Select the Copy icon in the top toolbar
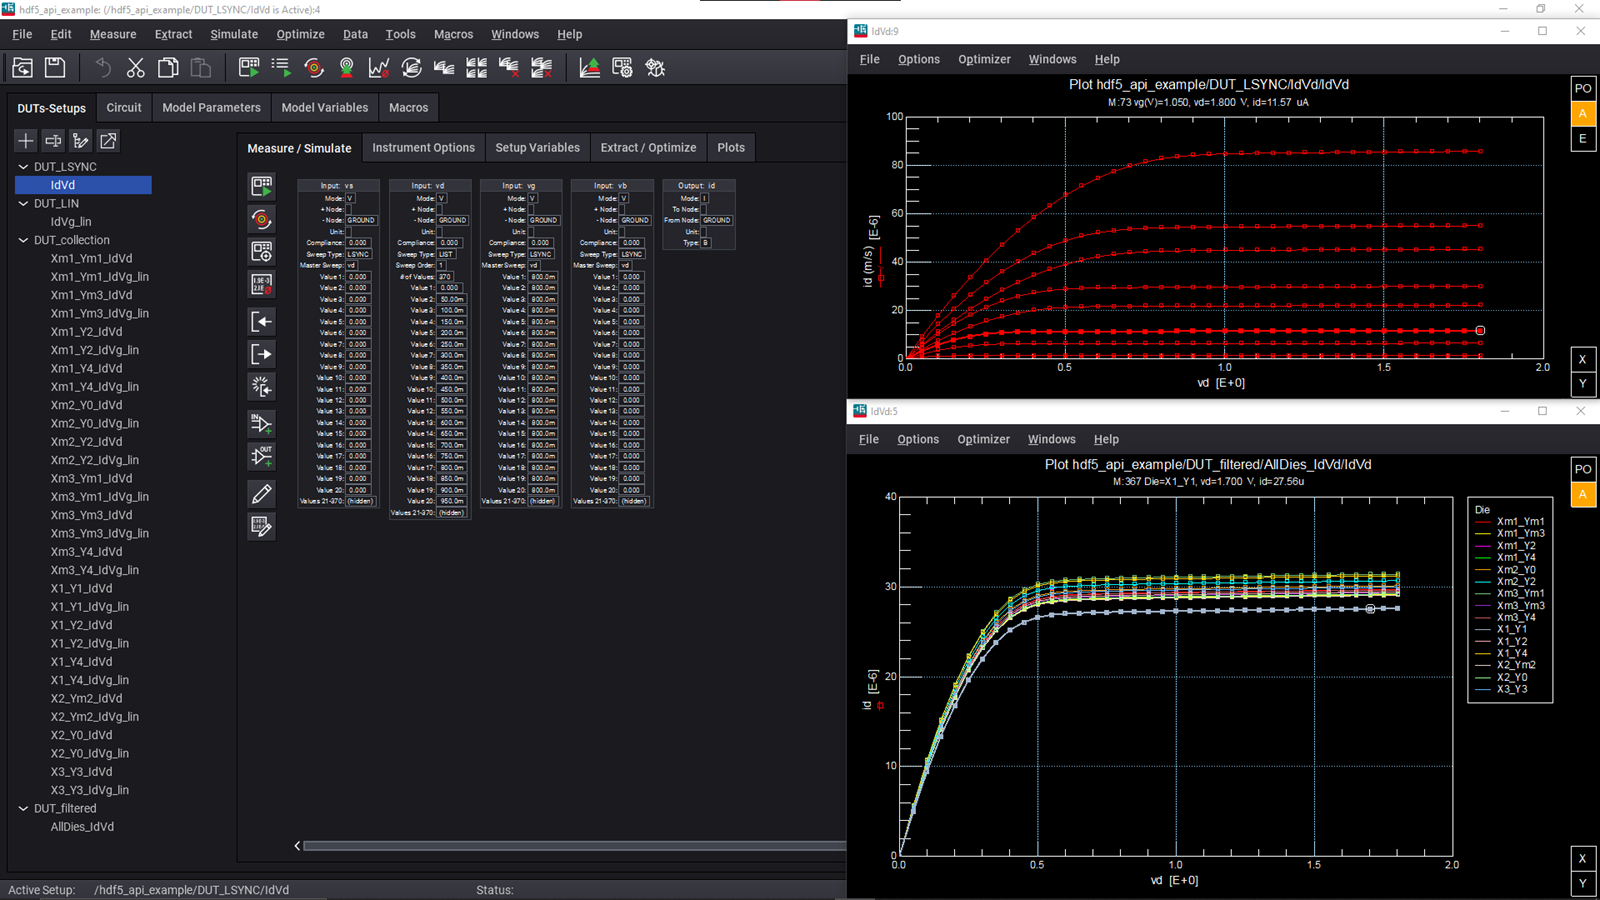This screenshot has height=900, width=1600. click(168, 67)
